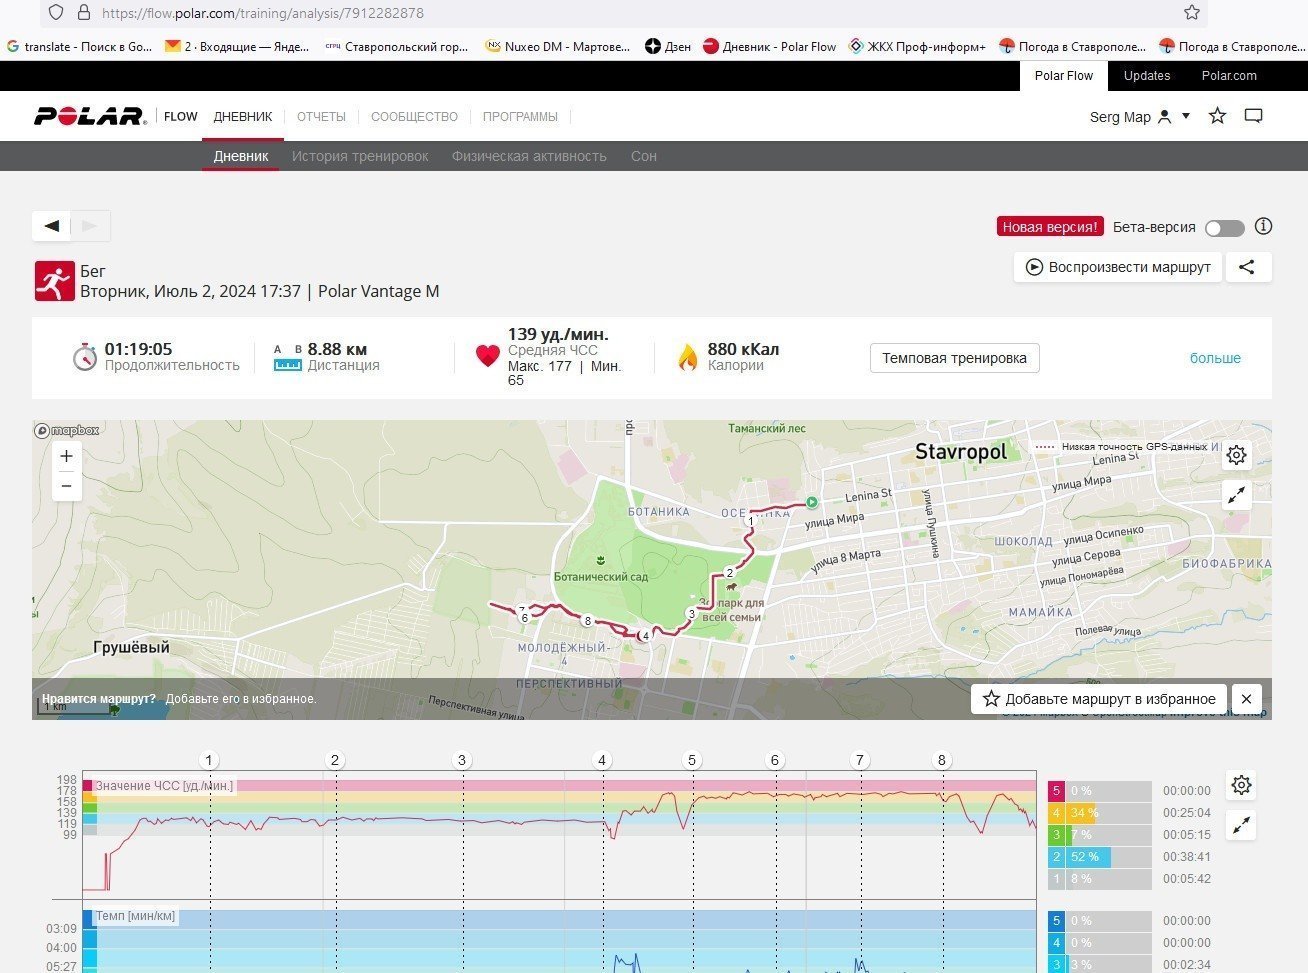
Task: Open the Updates top tab
Action: tap(1147, 76)
